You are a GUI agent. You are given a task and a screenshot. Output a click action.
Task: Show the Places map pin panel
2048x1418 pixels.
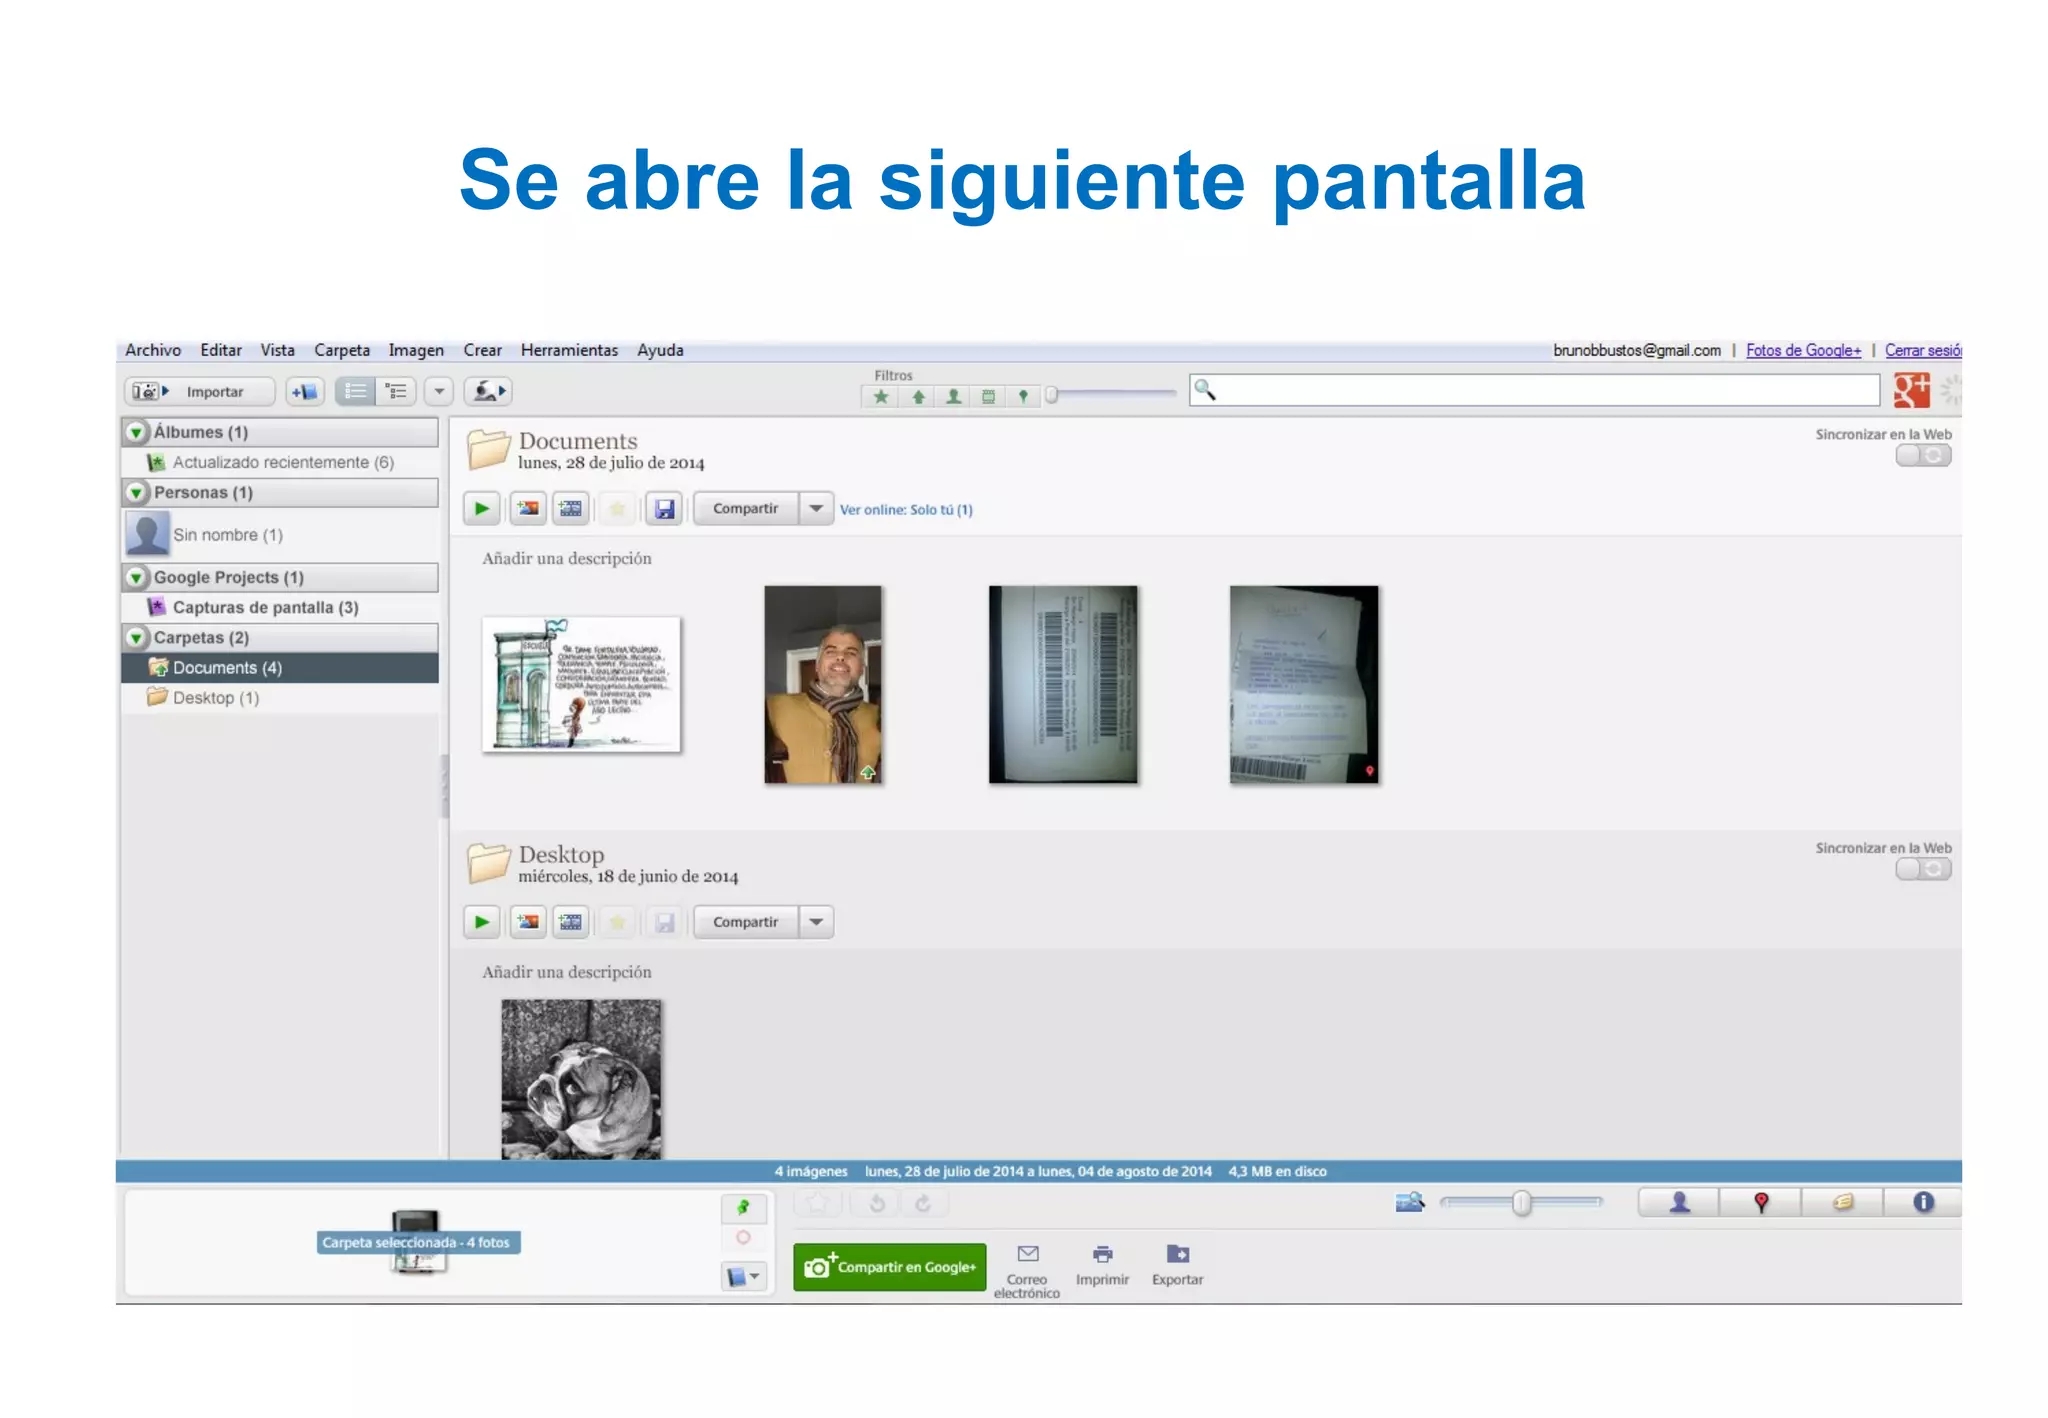tap(1761, 1203)
